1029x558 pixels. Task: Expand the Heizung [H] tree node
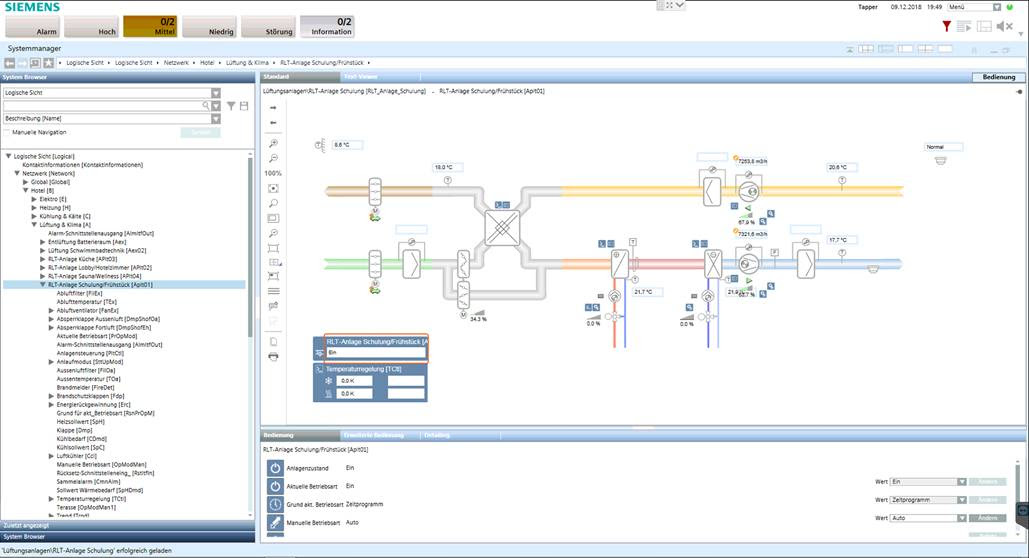[32, 207]
